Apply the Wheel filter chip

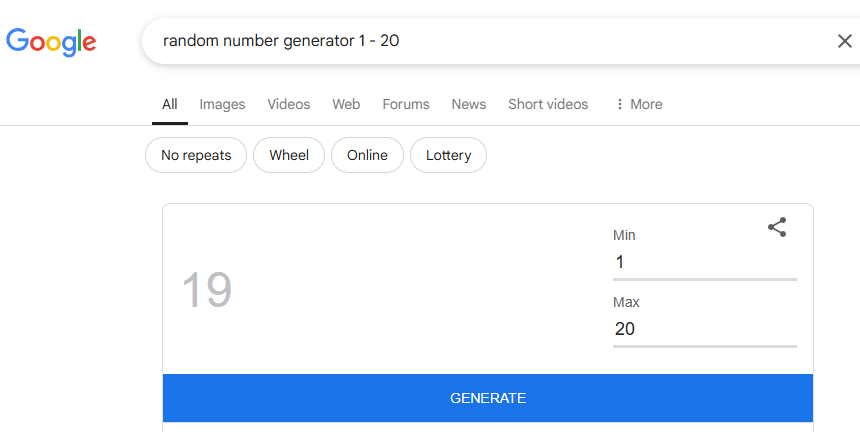(289, 155)
